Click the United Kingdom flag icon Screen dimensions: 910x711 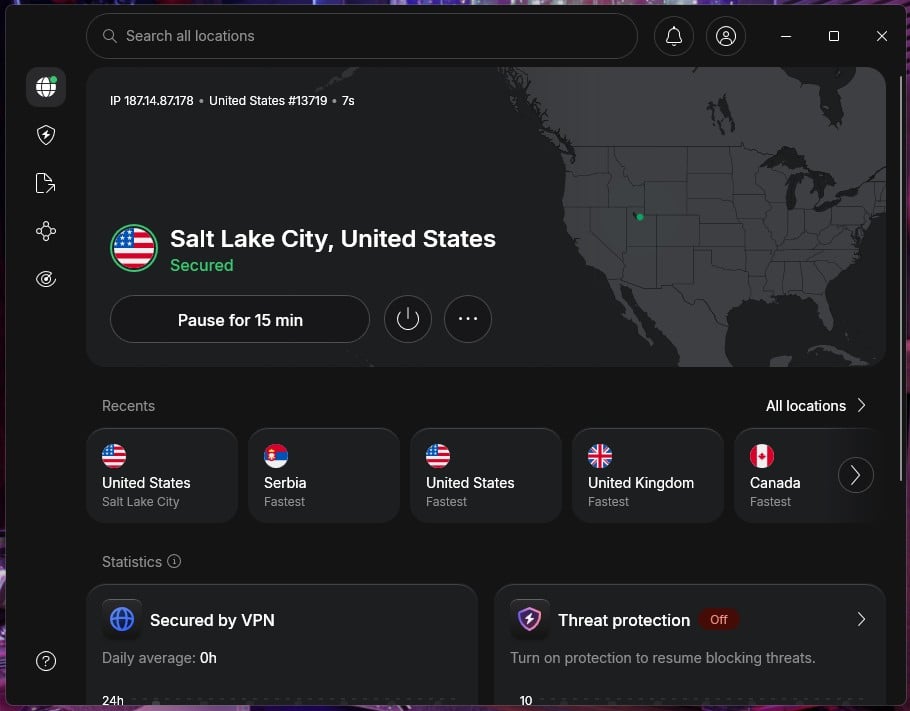[x=600, y=456]
